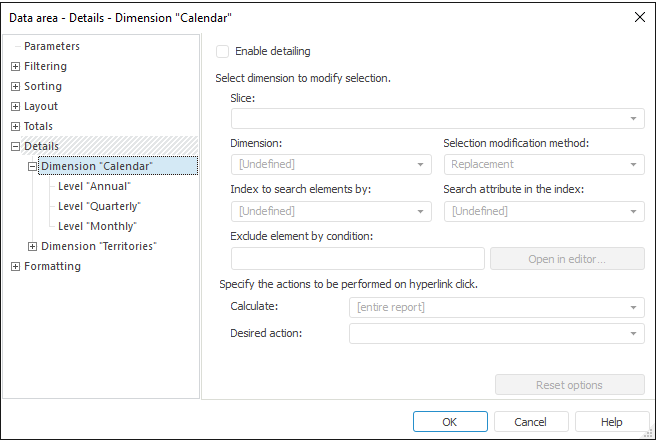Click the Cancel button
This screenshot has width=657, height=443.
(x=531, y=422)
